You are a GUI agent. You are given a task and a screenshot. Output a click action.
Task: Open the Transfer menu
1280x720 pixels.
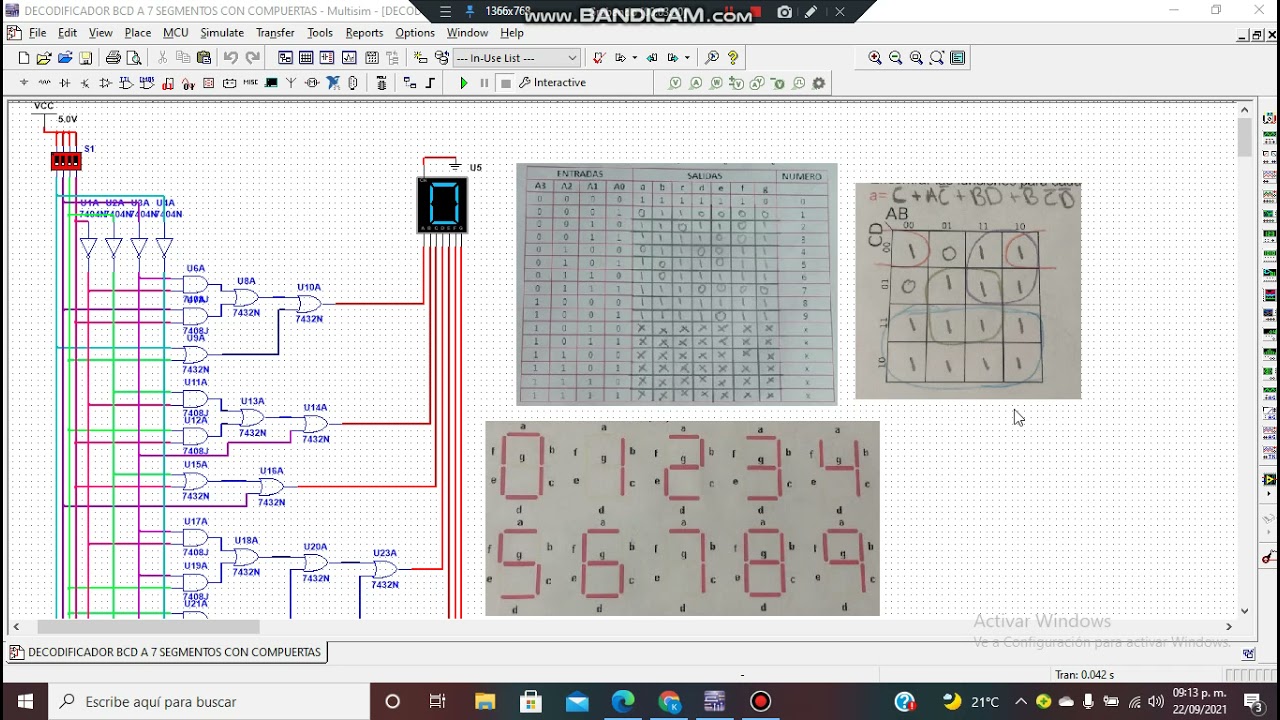pyautogui.click(x=275, y=33)
